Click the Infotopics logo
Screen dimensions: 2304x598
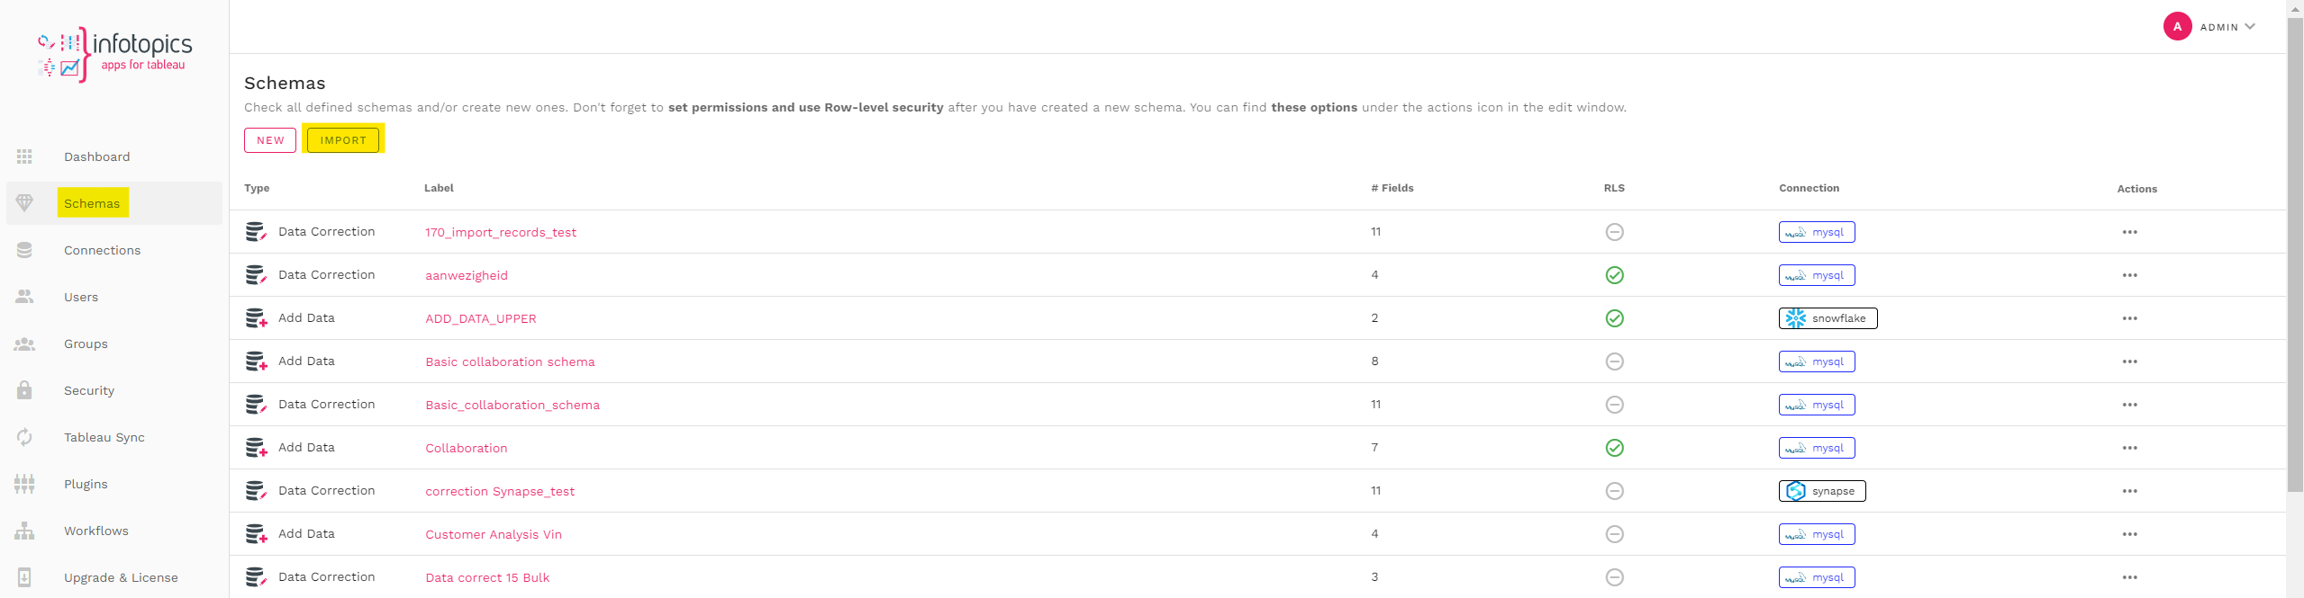[114, 54]
